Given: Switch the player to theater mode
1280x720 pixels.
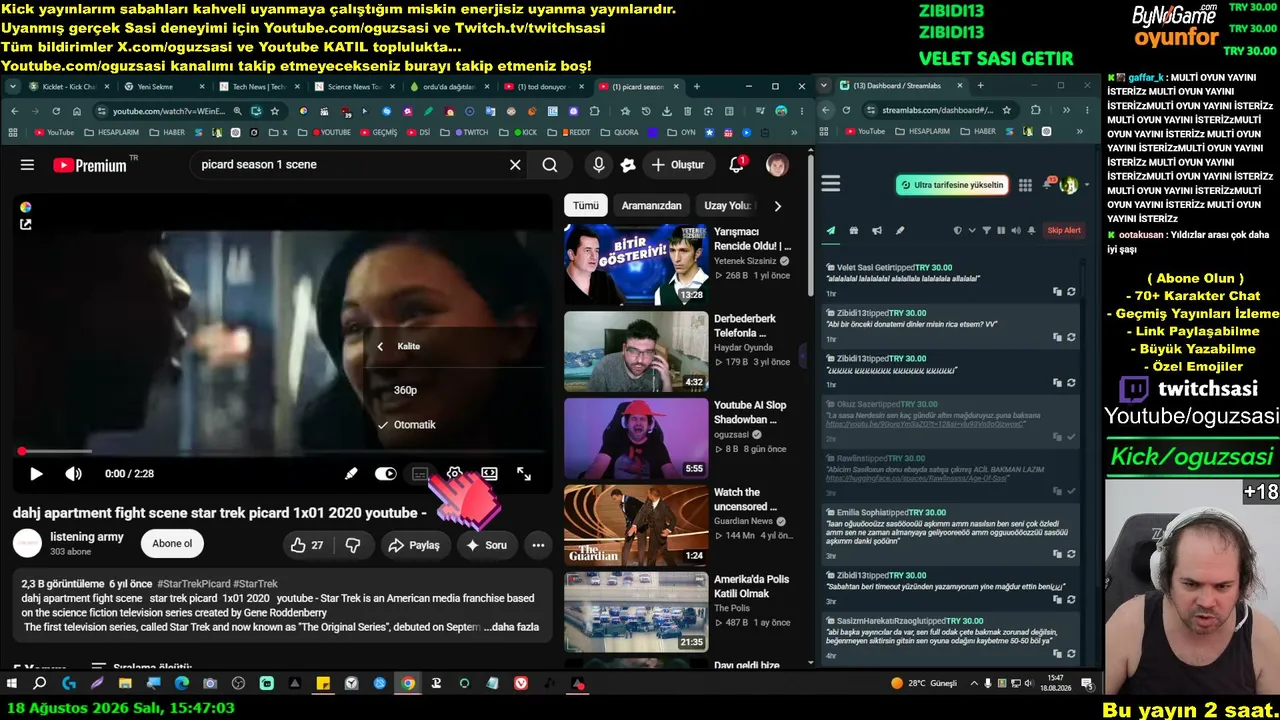Looking at the screenshot, I should (489, 474).
